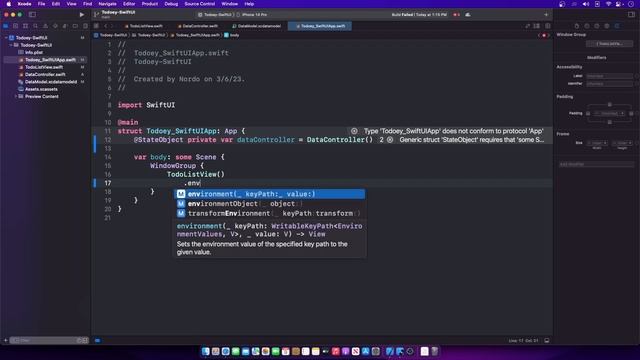
Task: Toggle the left padding checkbox
Action: tap(588, 113)
